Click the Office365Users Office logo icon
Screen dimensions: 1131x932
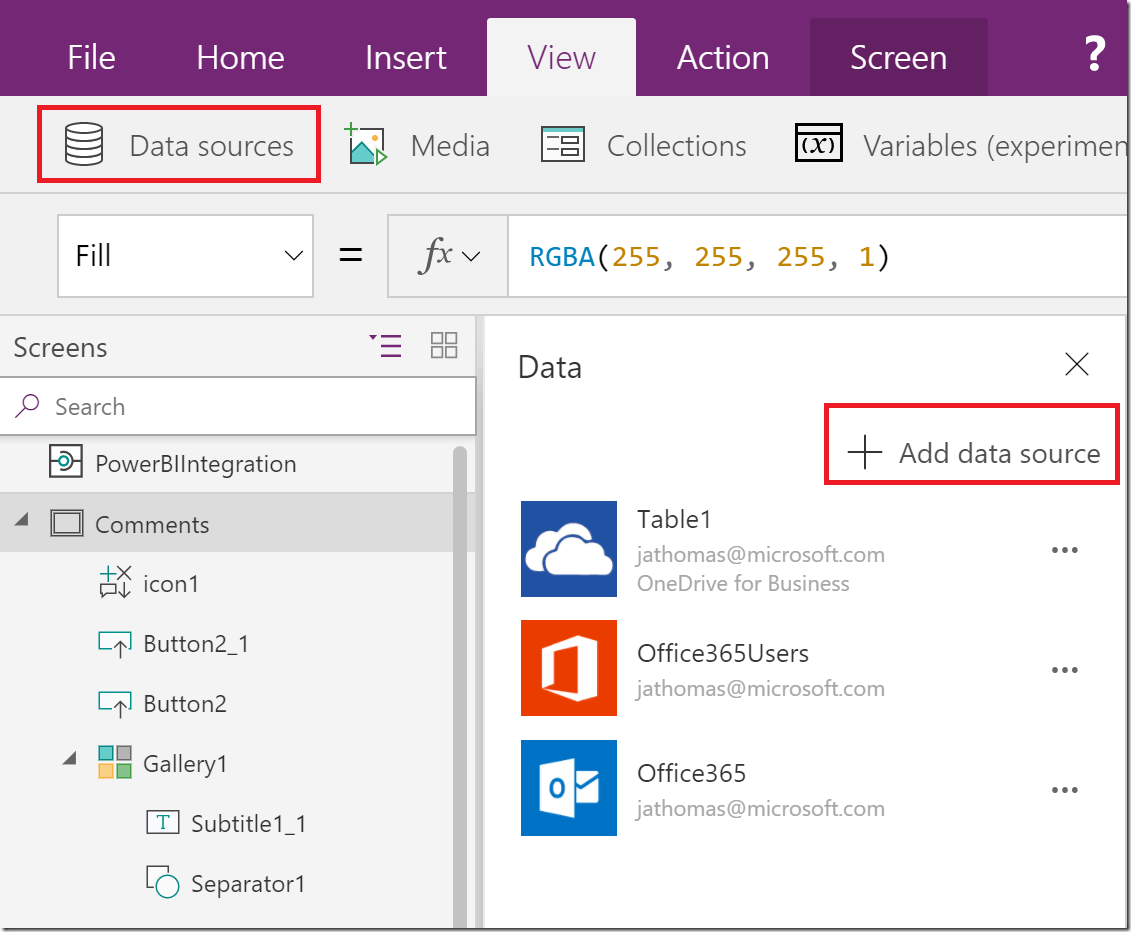pos(569,668)
